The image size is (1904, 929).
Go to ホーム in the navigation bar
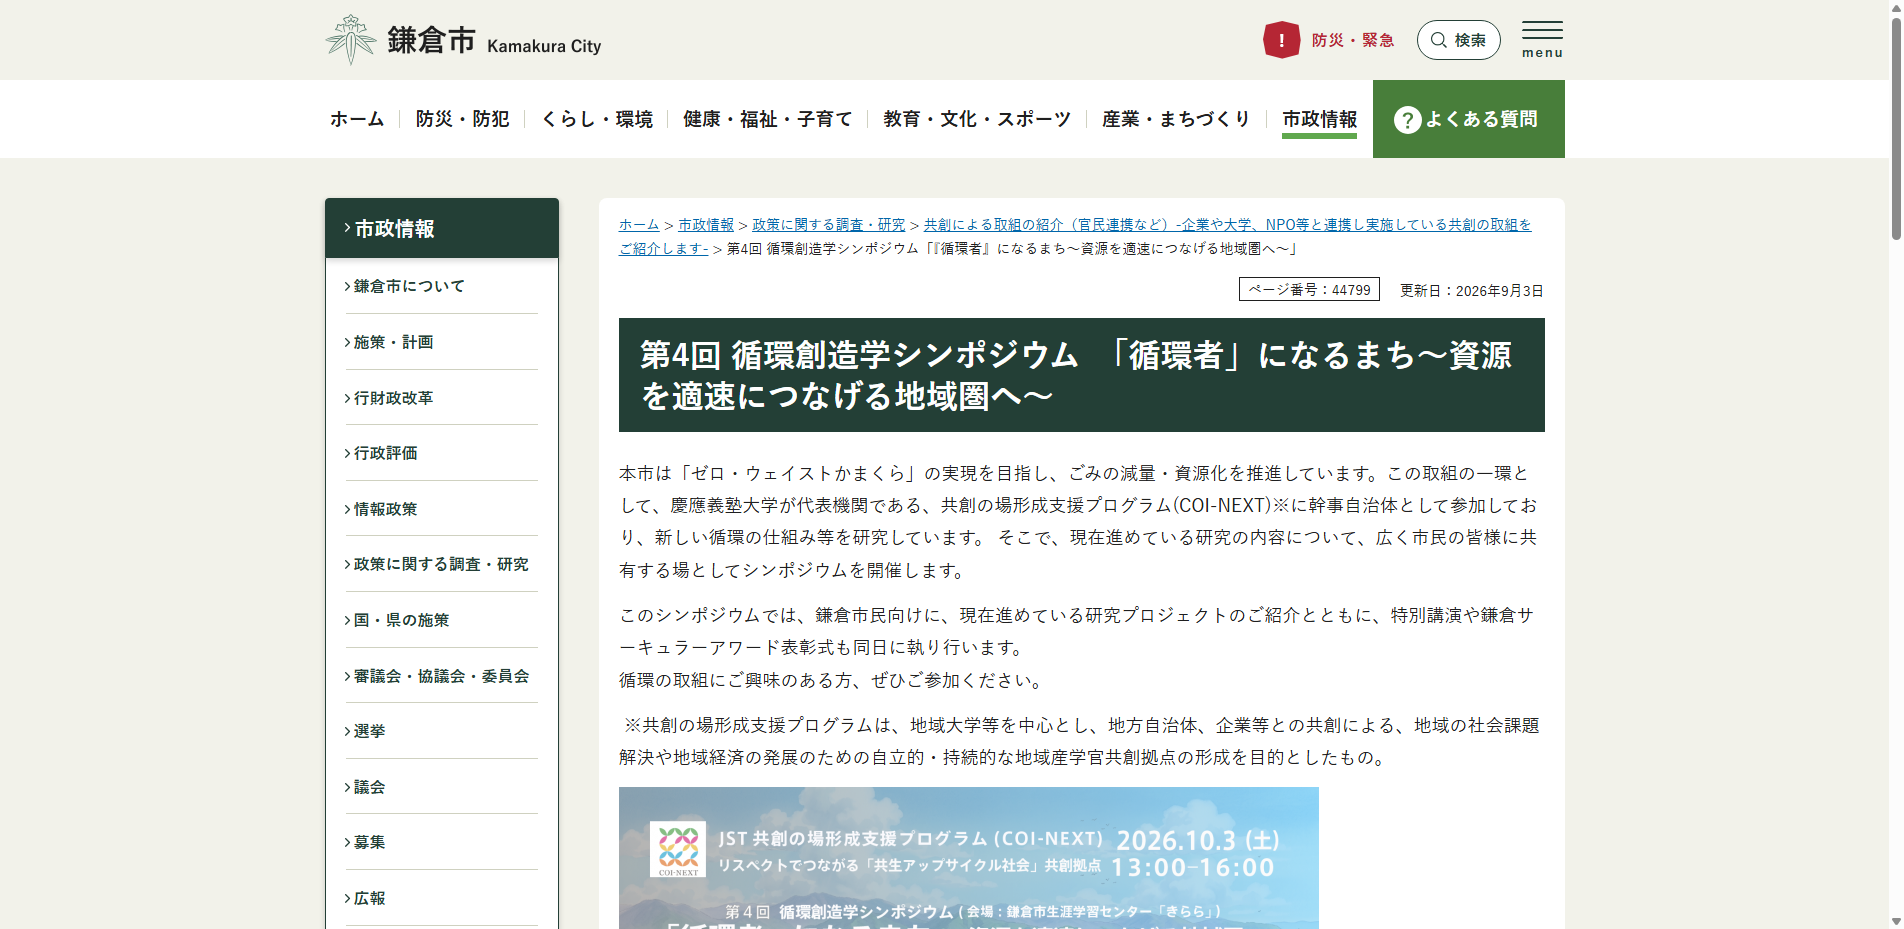[x=357, y=119]
